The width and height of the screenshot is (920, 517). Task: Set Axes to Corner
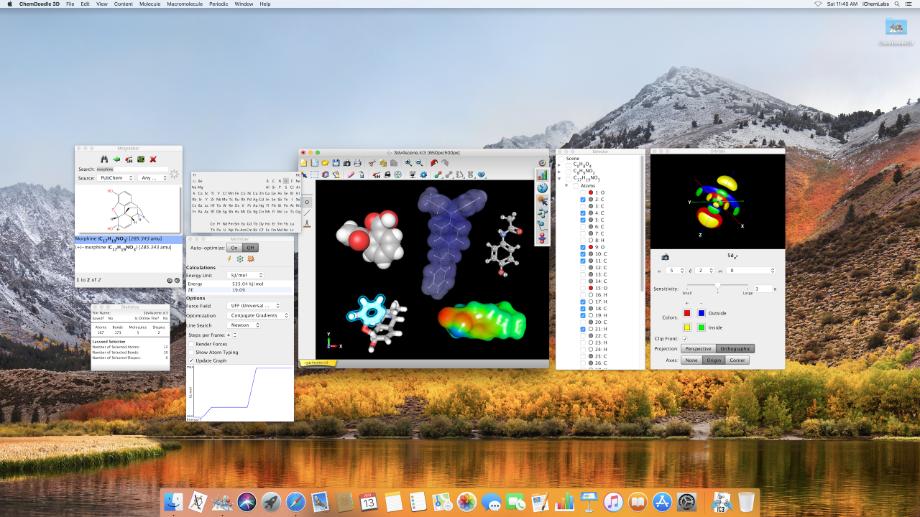(x=738, y=360)
